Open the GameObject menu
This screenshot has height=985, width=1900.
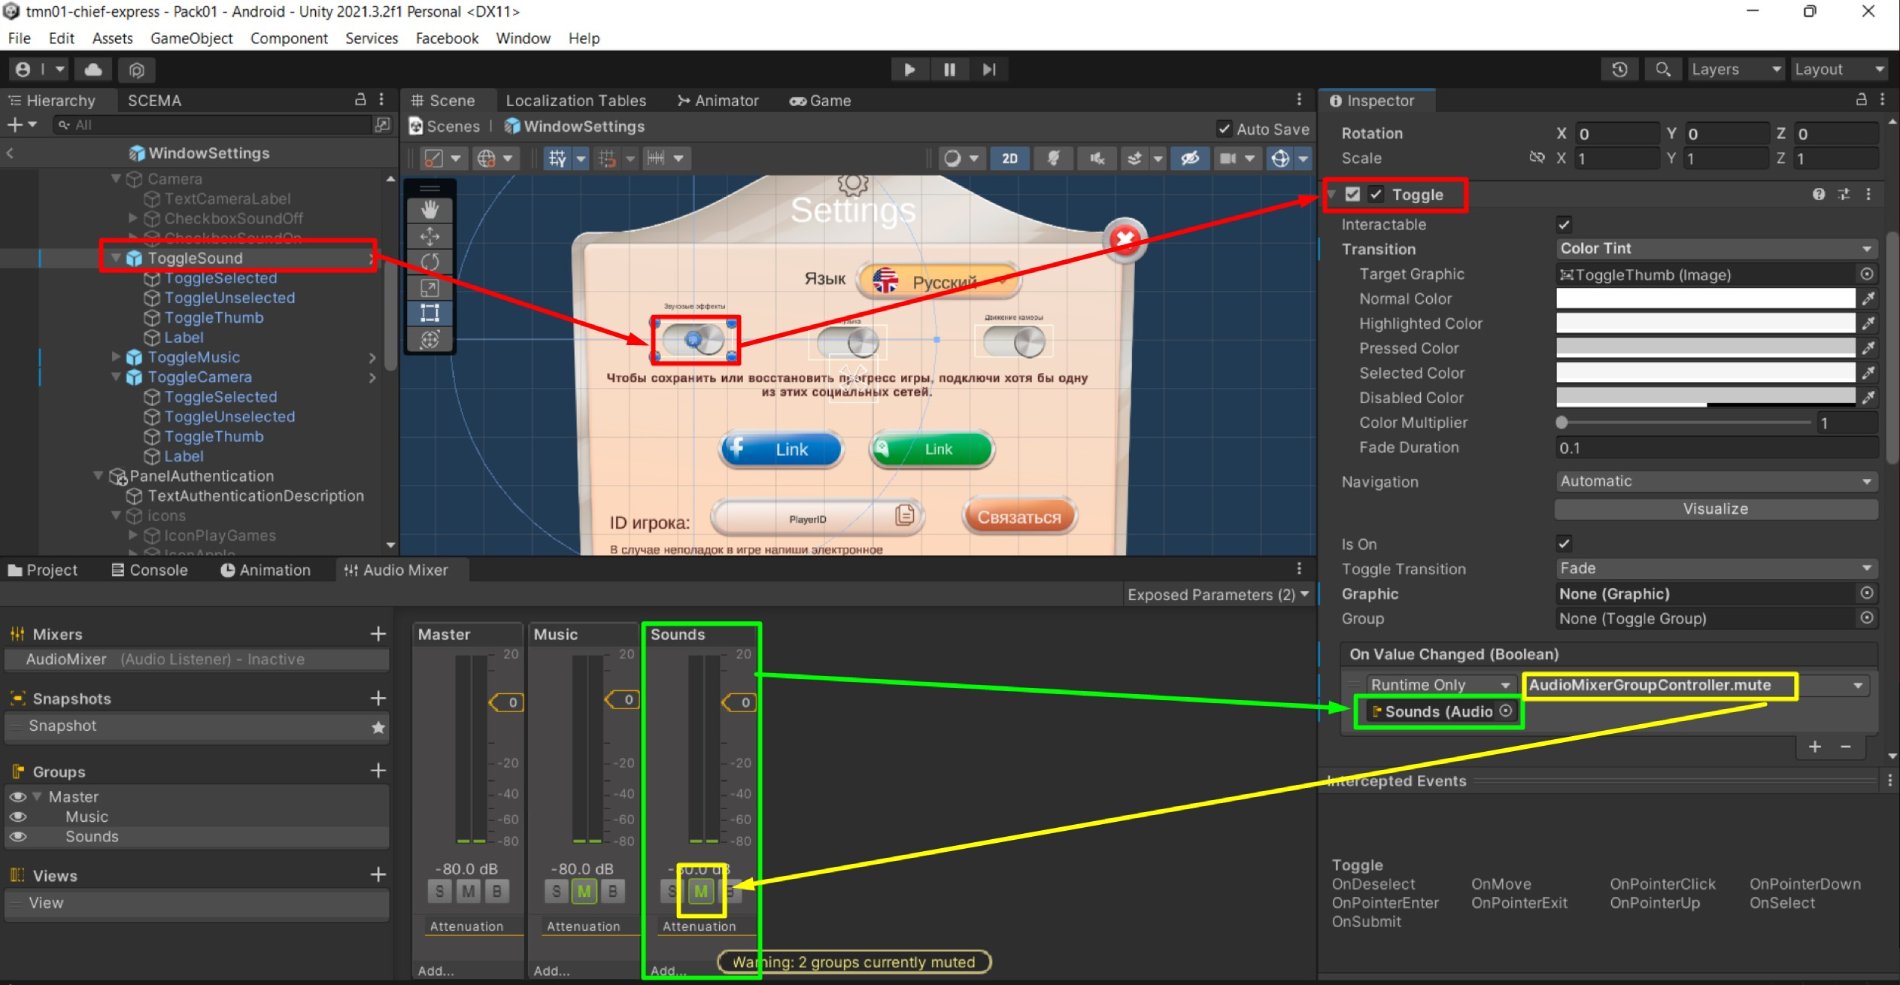(x=191, y=38)
